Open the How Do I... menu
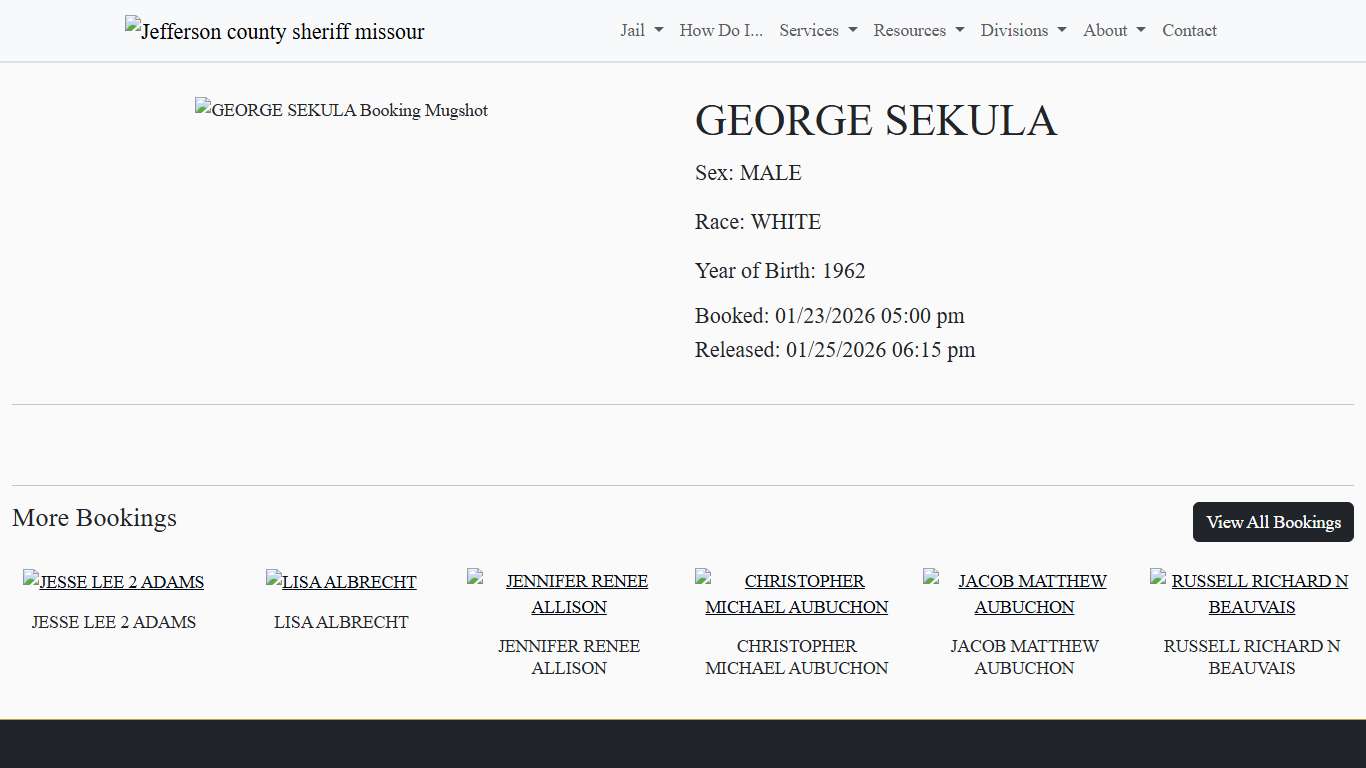This screenshot has width=1366, height=768. 720,30
